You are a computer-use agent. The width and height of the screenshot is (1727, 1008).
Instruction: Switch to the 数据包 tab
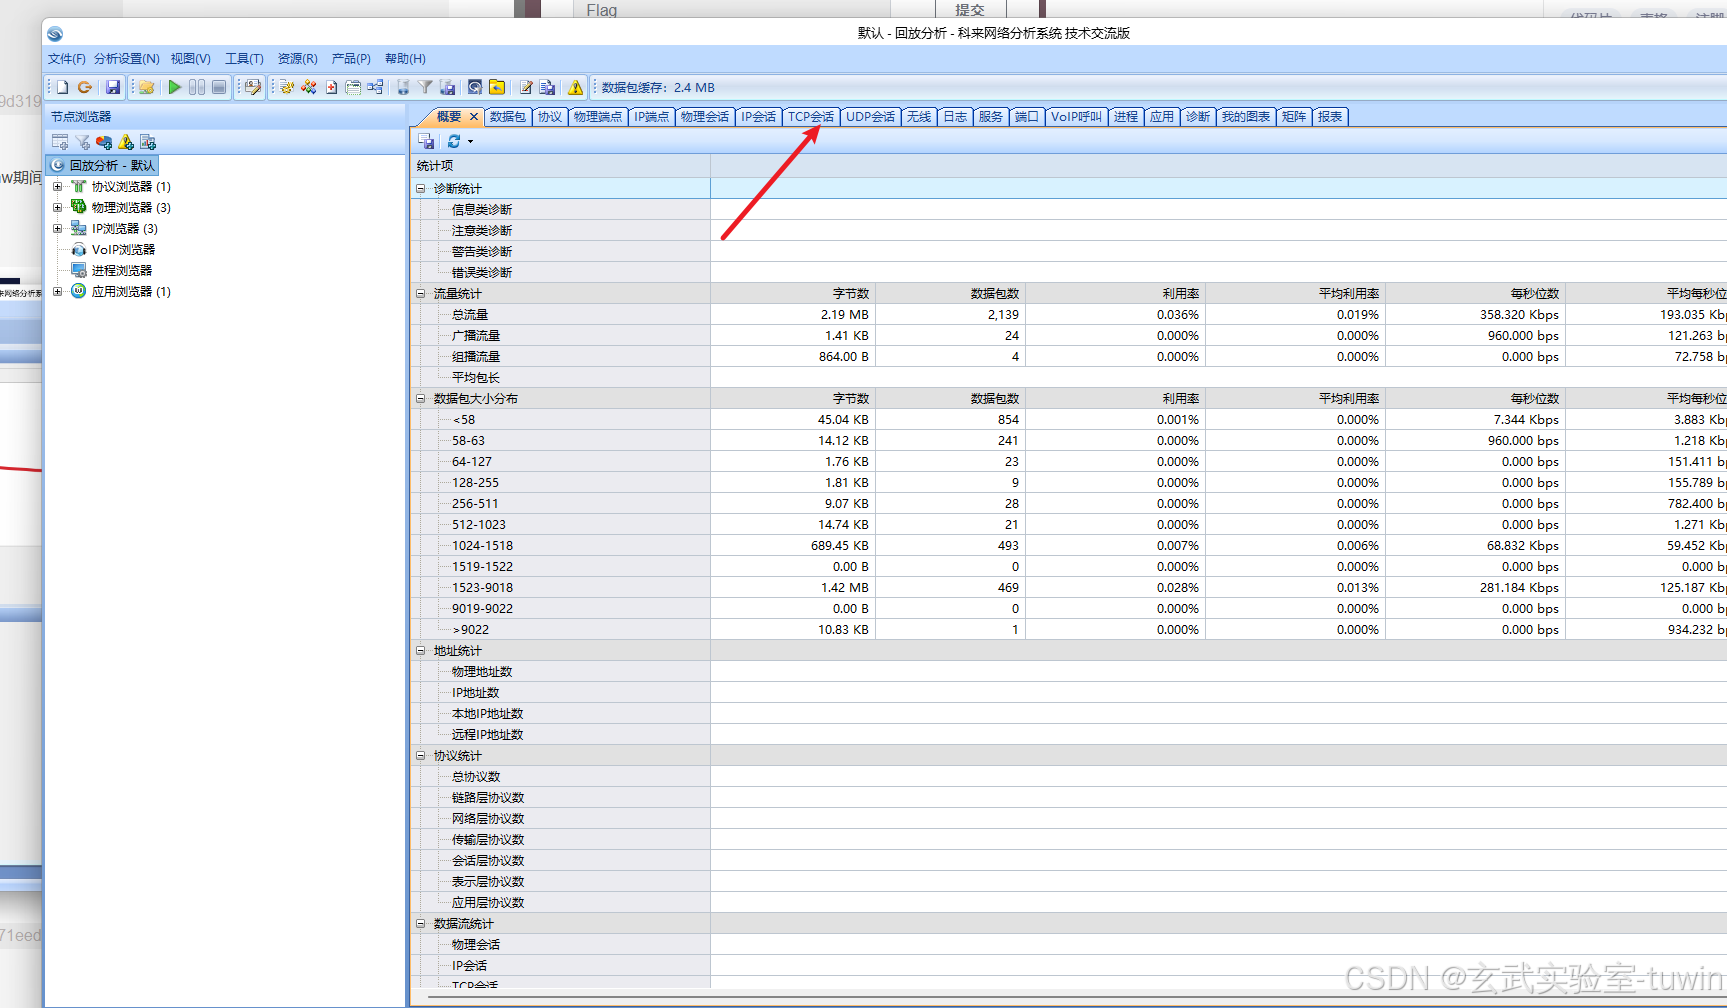pyautogui.click(x=508, y=117)
